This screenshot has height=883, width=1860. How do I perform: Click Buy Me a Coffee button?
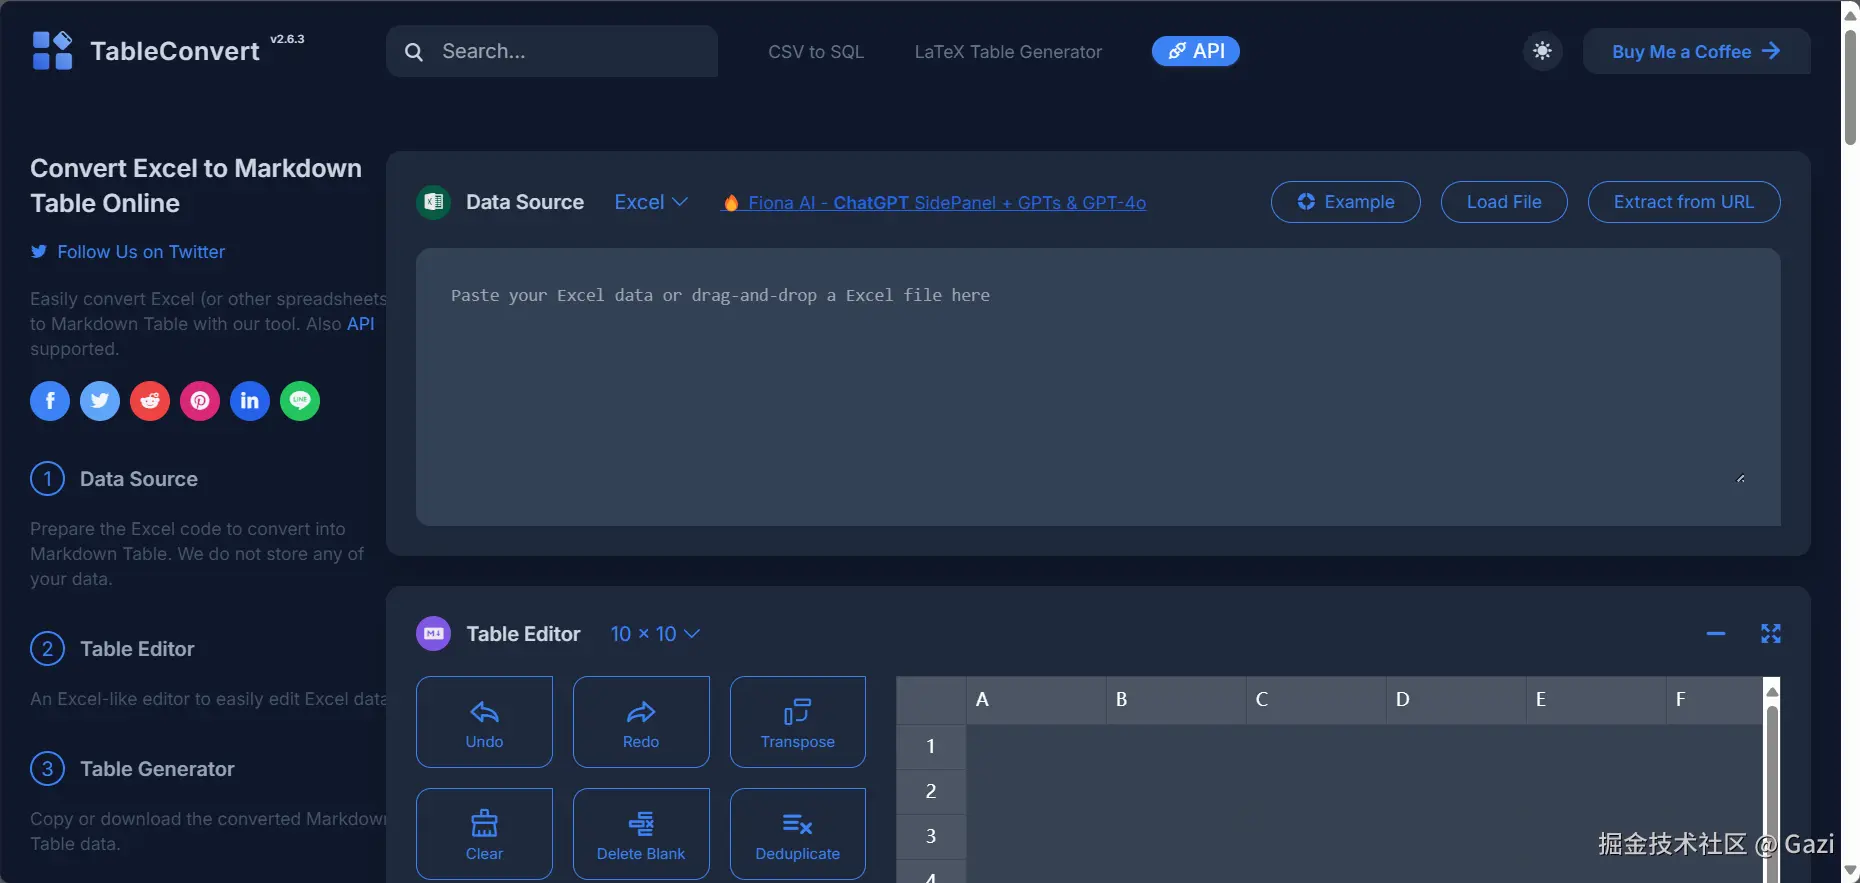[1697, 51]
